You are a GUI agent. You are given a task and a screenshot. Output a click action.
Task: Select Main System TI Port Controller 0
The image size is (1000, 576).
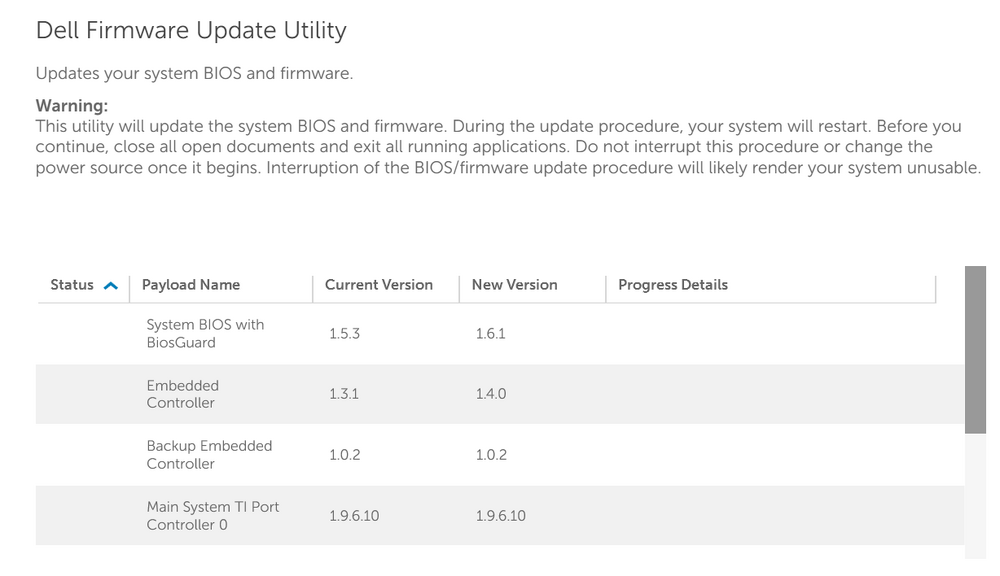pos(213,515)
